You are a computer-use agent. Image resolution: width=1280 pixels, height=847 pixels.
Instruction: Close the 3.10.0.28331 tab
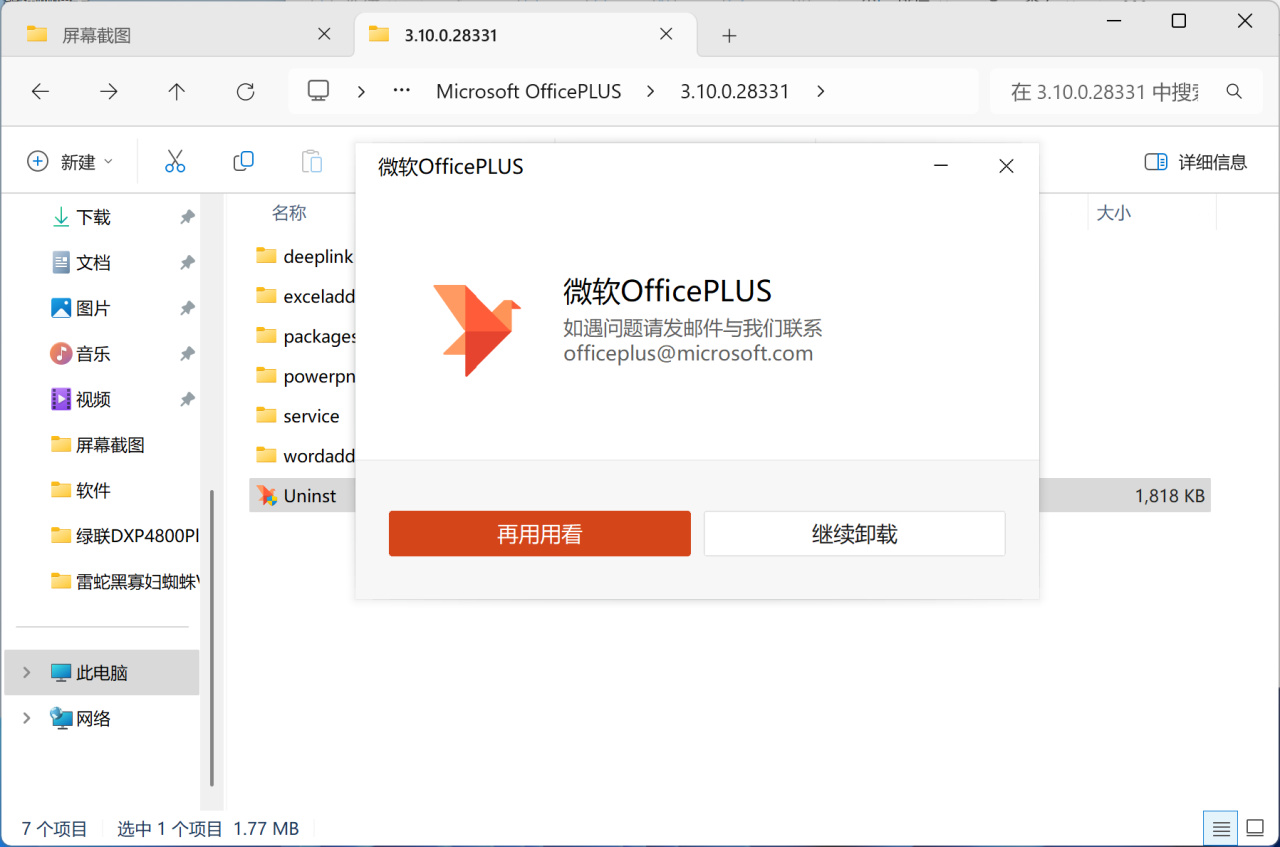tap(666, 34)
